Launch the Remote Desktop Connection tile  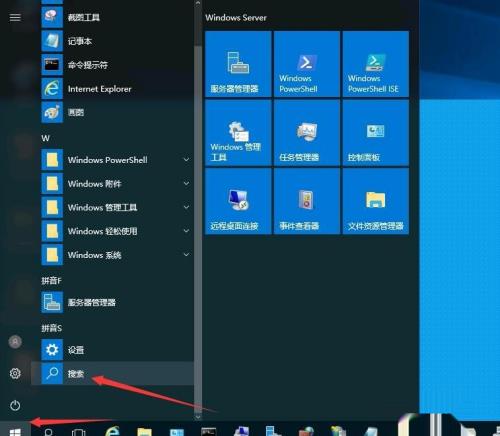pyautogui.click(x=238, y=201)
